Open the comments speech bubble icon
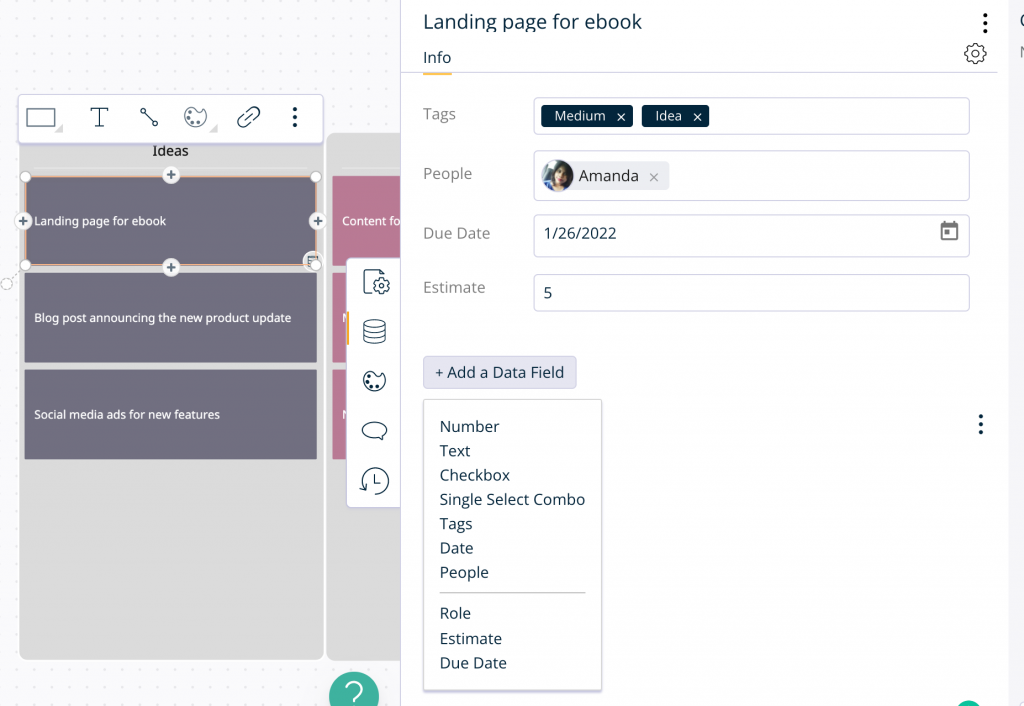Viewport: 1024px width, 706px height. click(x=375, y=431)
